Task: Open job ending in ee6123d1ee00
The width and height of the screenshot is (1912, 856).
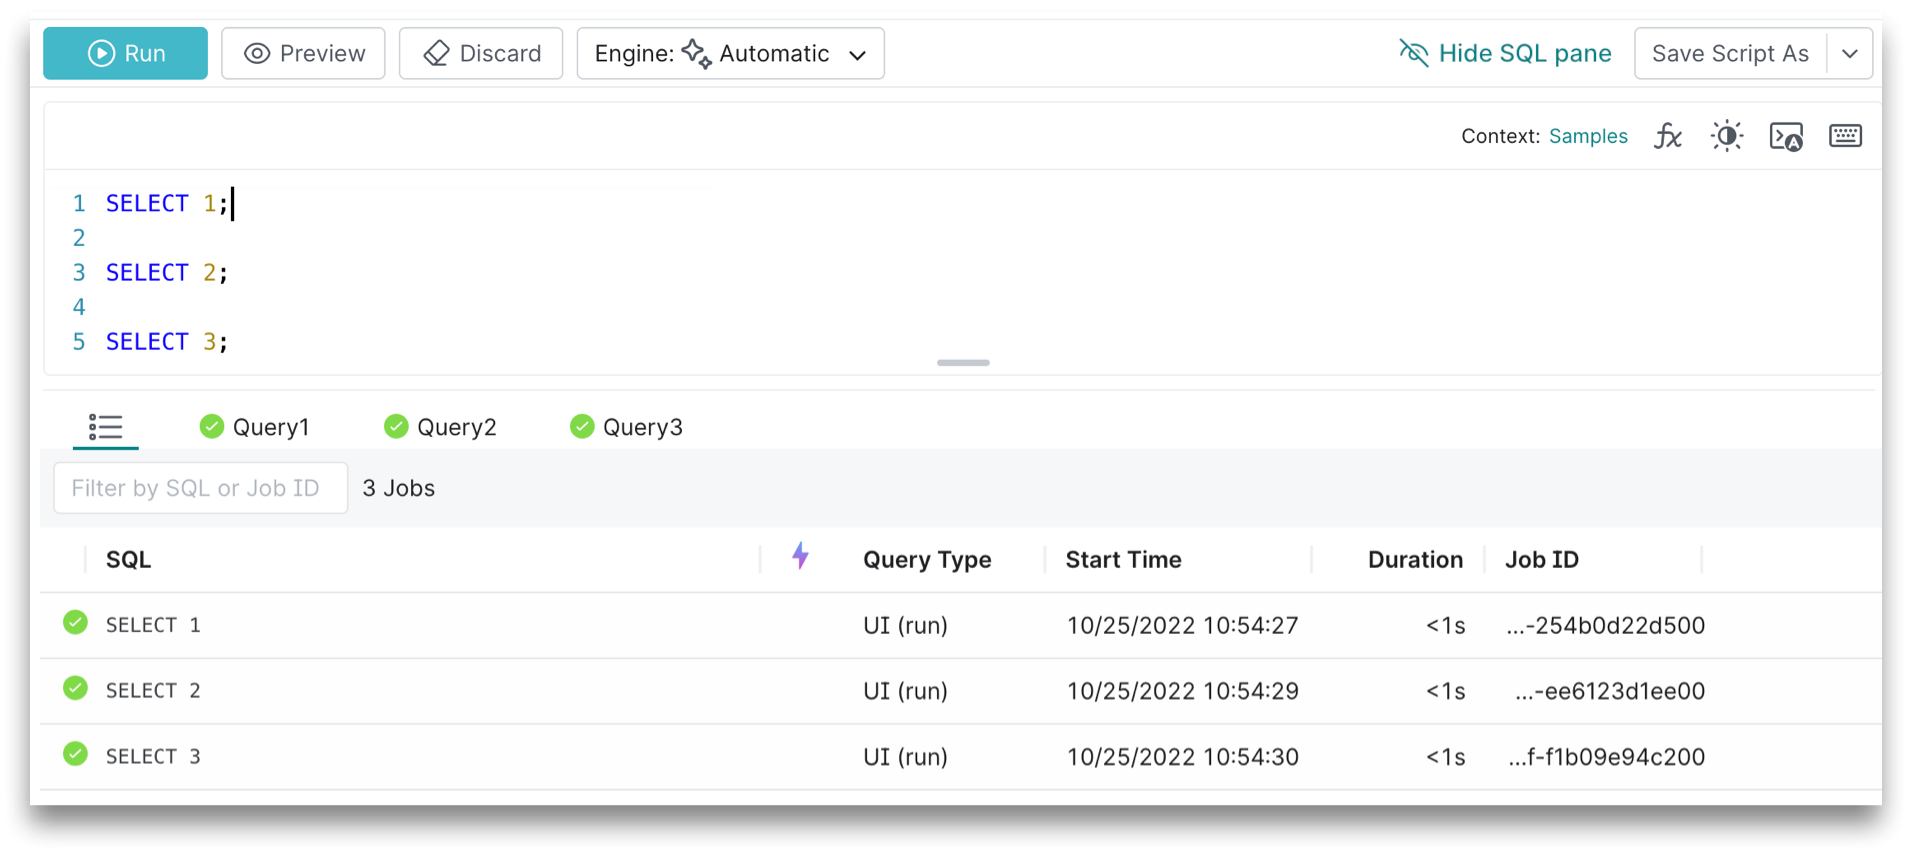Action: click(x=1609, y=691)
